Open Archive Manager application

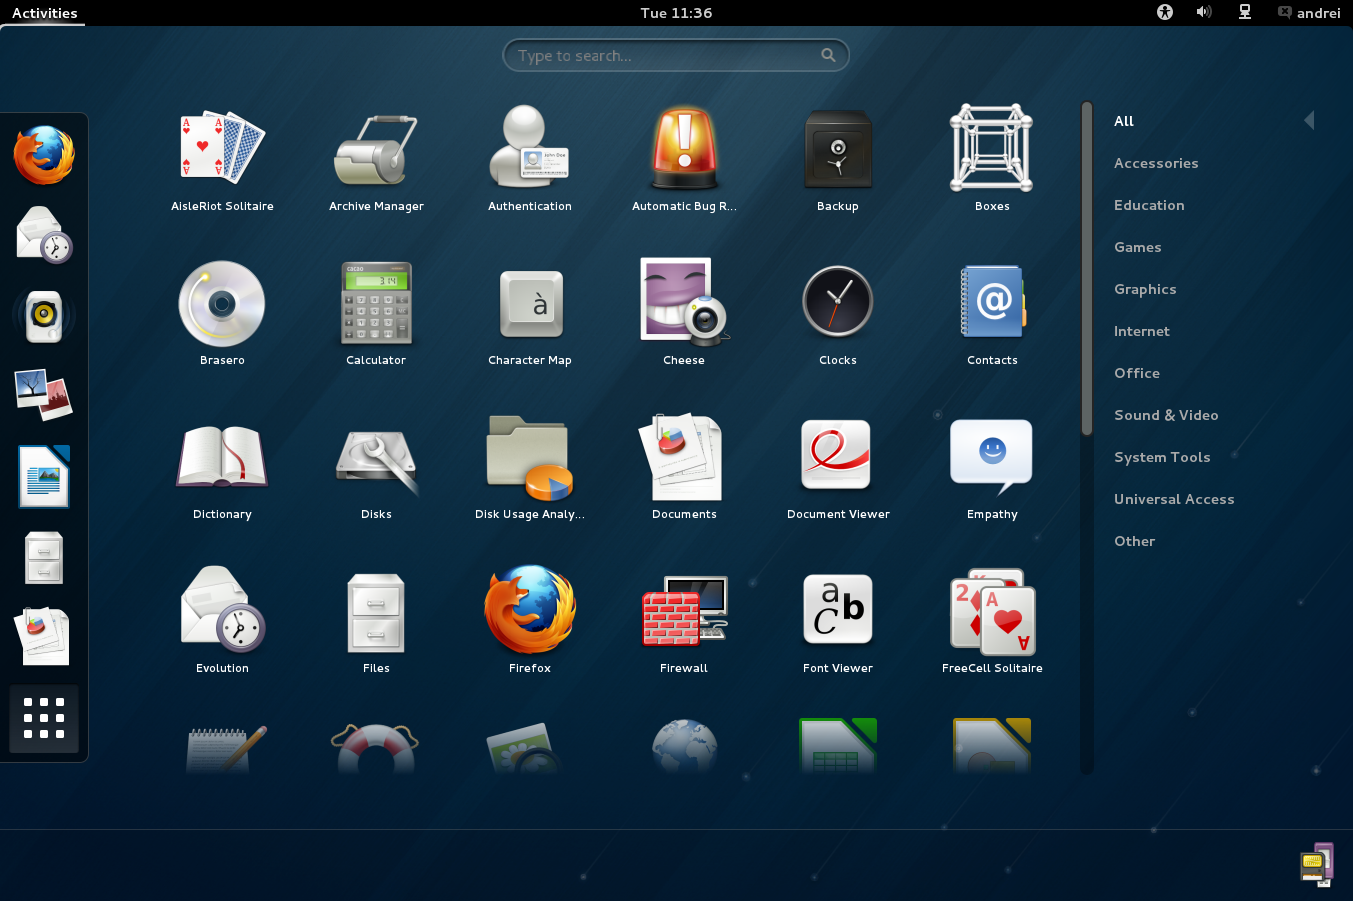point(376,158)
